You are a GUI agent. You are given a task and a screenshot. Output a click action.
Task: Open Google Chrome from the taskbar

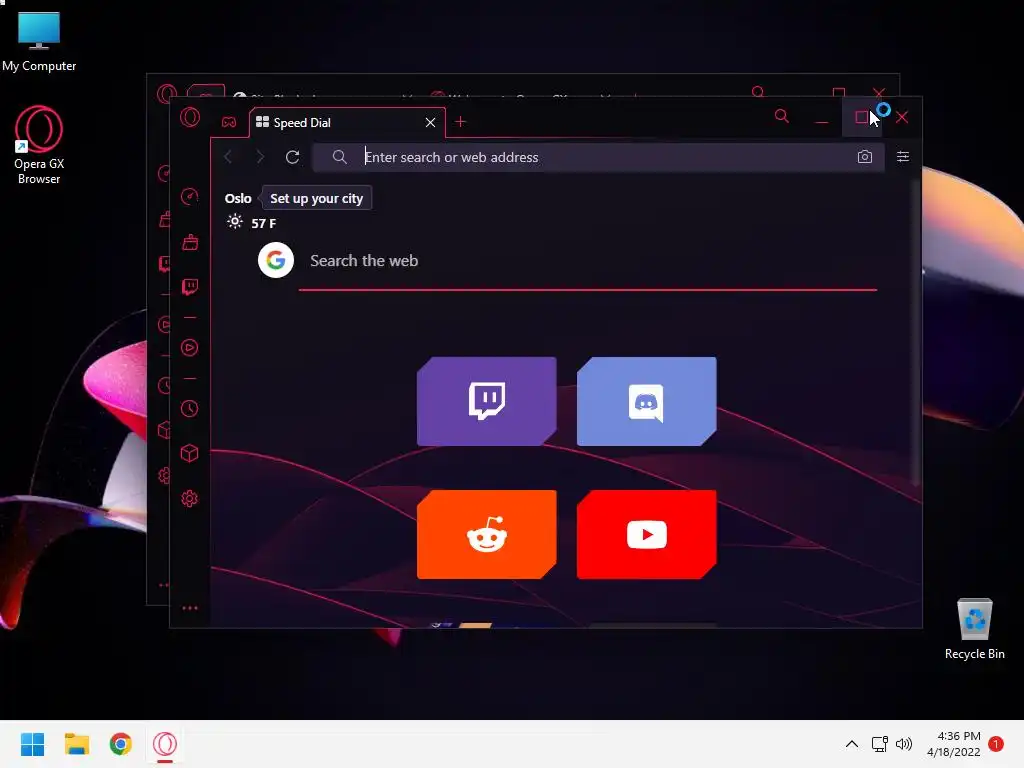[x=121, y=744]
